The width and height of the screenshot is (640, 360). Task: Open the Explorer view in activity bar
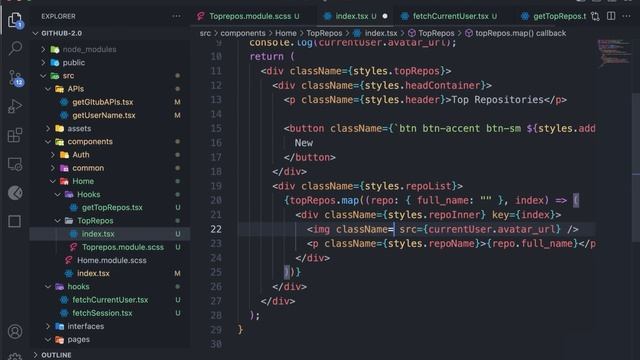pyautogui.click(x=15, y=20)
